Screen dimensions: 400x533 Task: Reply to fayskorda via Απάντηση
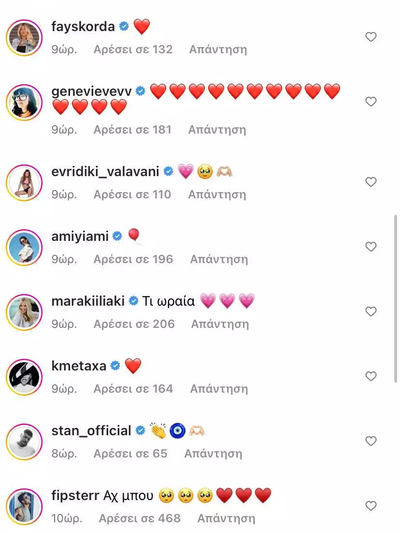pos(218,50)
